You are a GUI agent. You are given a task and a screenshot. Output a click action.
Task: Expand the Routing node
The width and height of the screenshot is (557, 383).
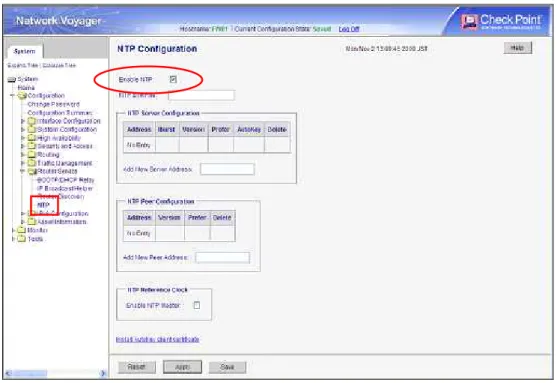(x=23, y=155)
